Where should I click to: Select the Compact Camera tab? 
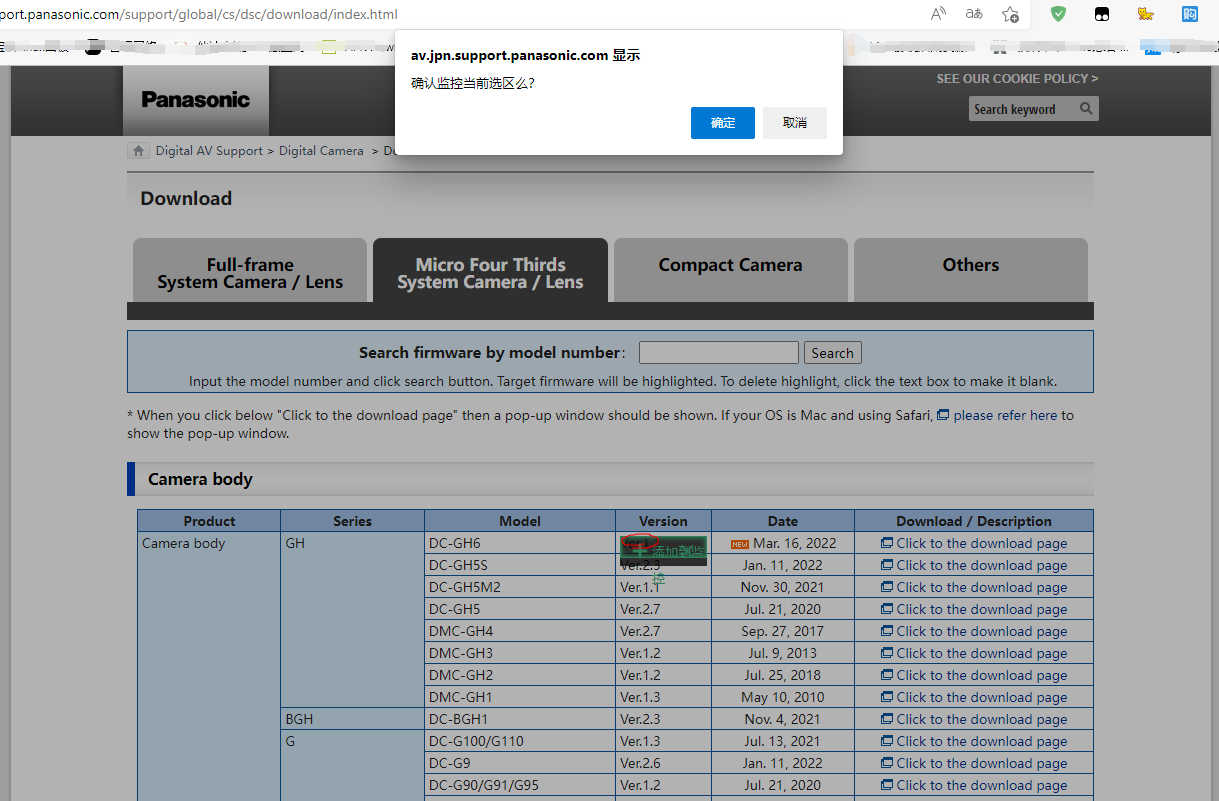tap(730, 265)
